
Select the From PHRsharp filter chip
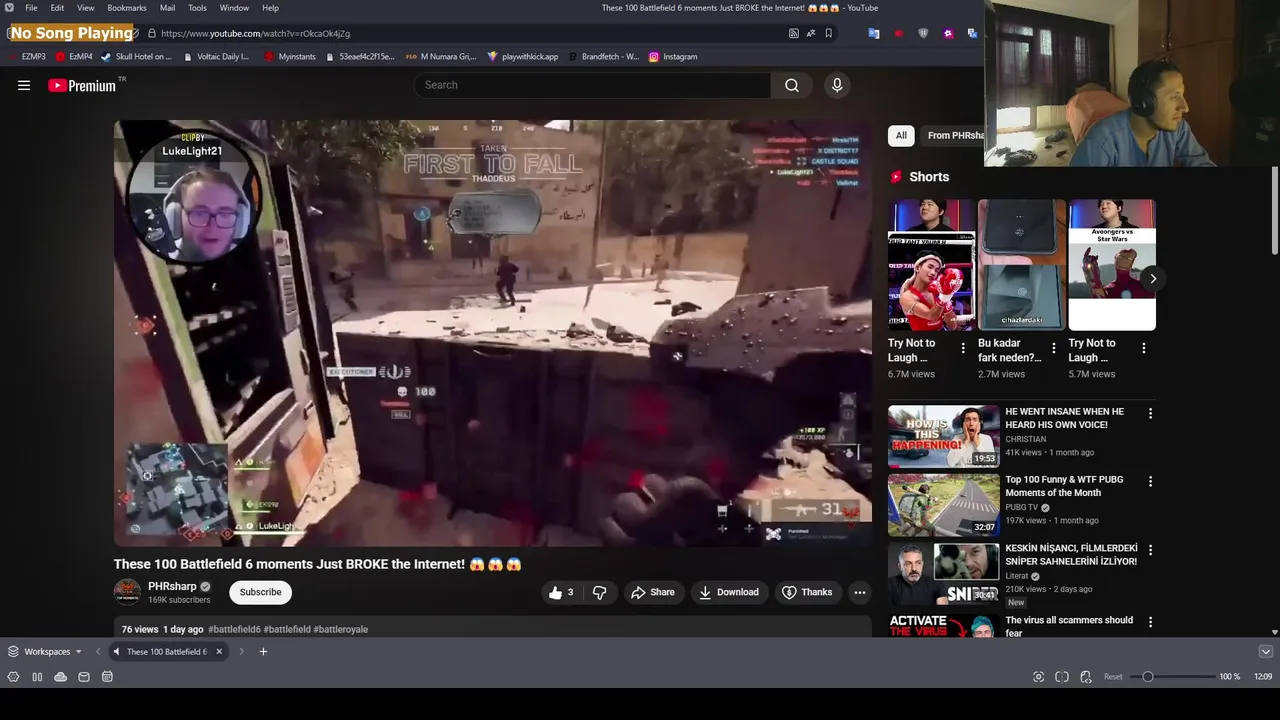tap(955, 136)
